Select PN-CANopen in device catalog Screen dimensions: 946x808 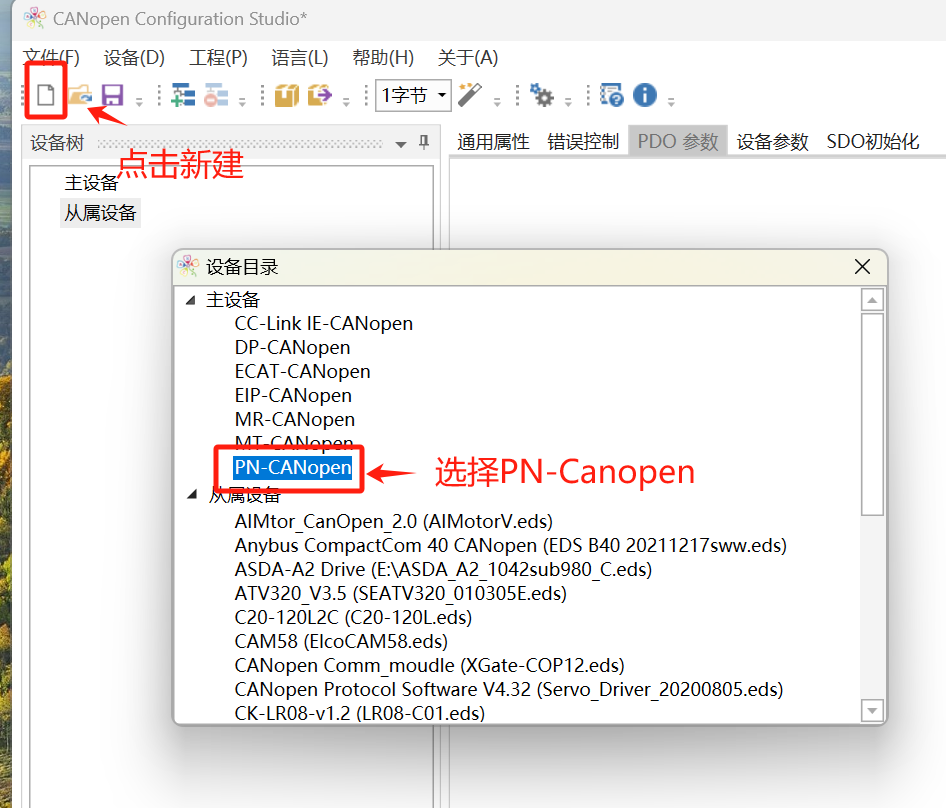coord(293,468)
